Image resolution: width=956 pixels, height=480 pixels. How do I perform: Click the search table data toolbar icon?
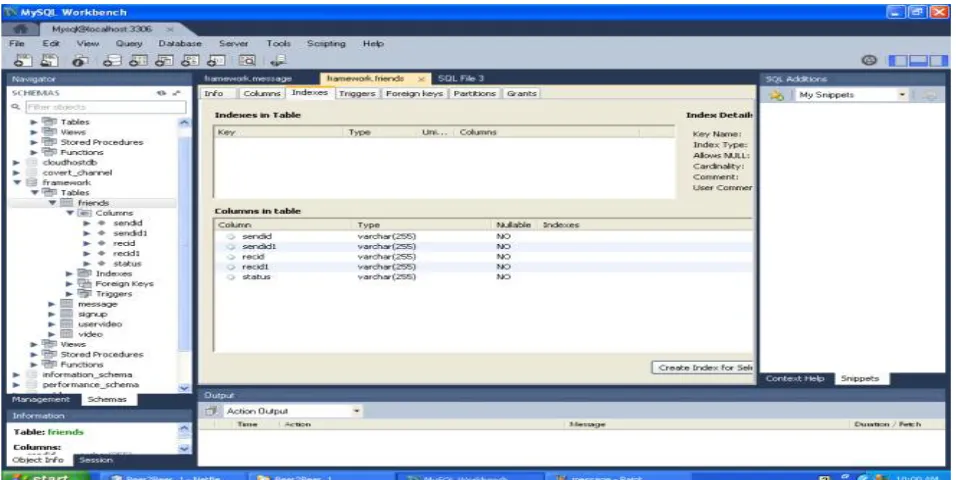pyautogui.click(x=247, y=60)
